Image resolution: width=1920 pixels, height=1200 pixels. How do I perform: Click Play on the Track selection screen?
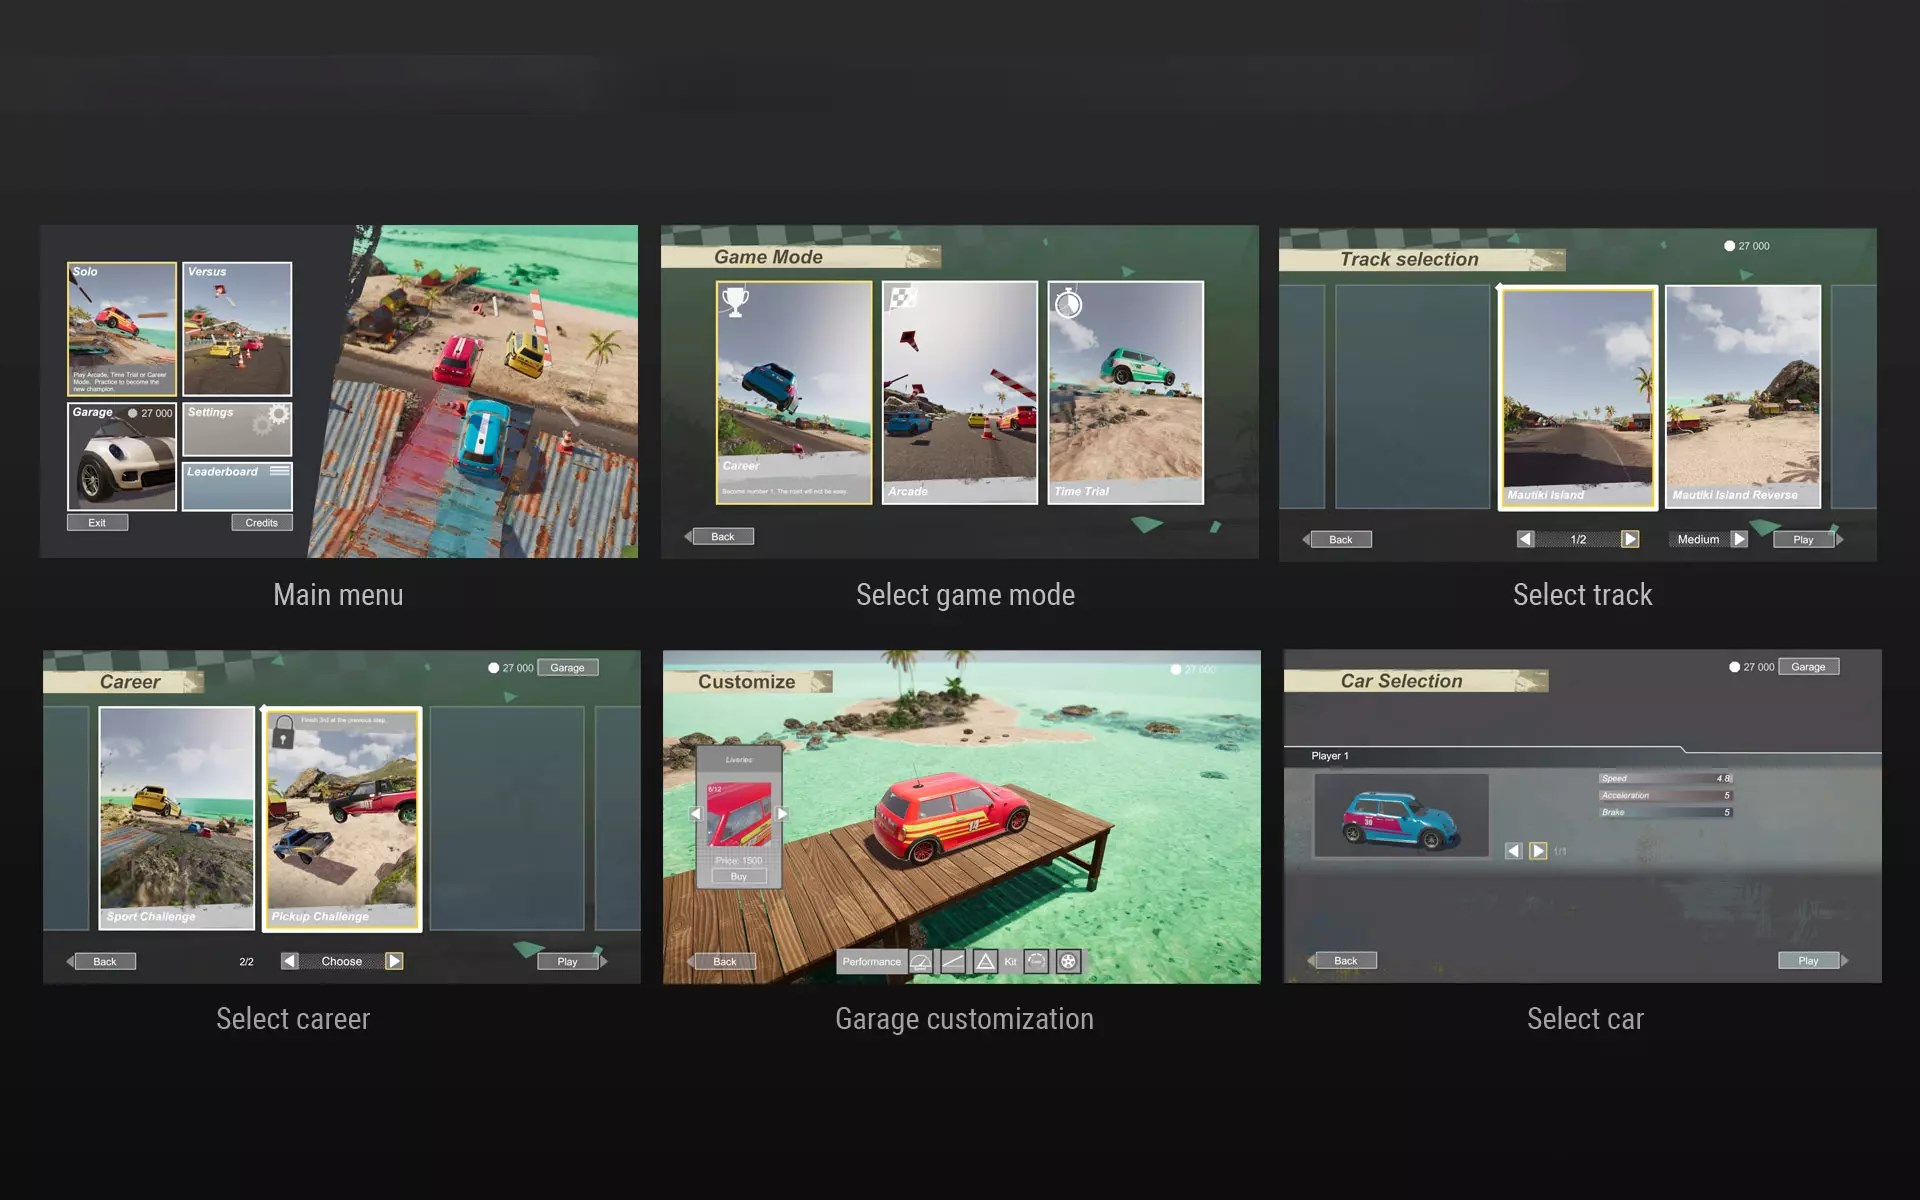1803,539
